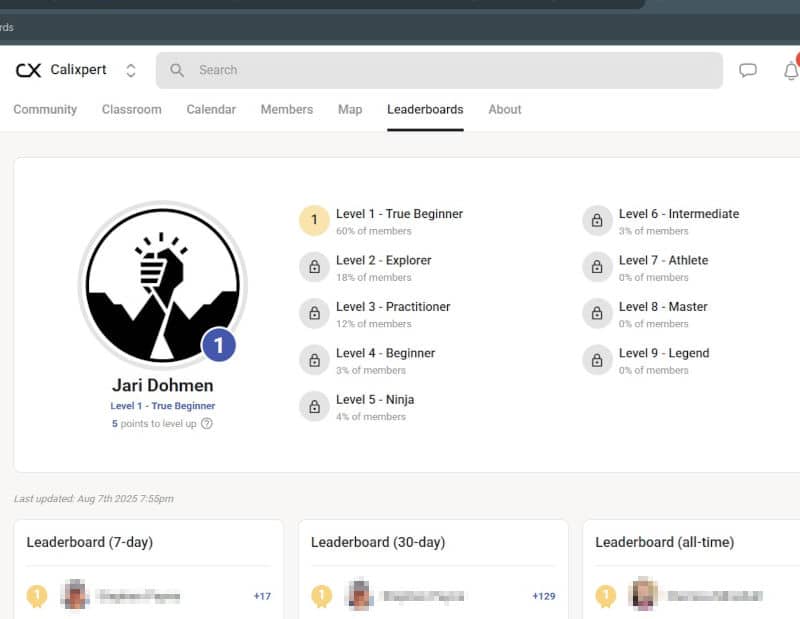Click the yellow Level 1 badge icon
800x619 pixels.
click(315, 220)
